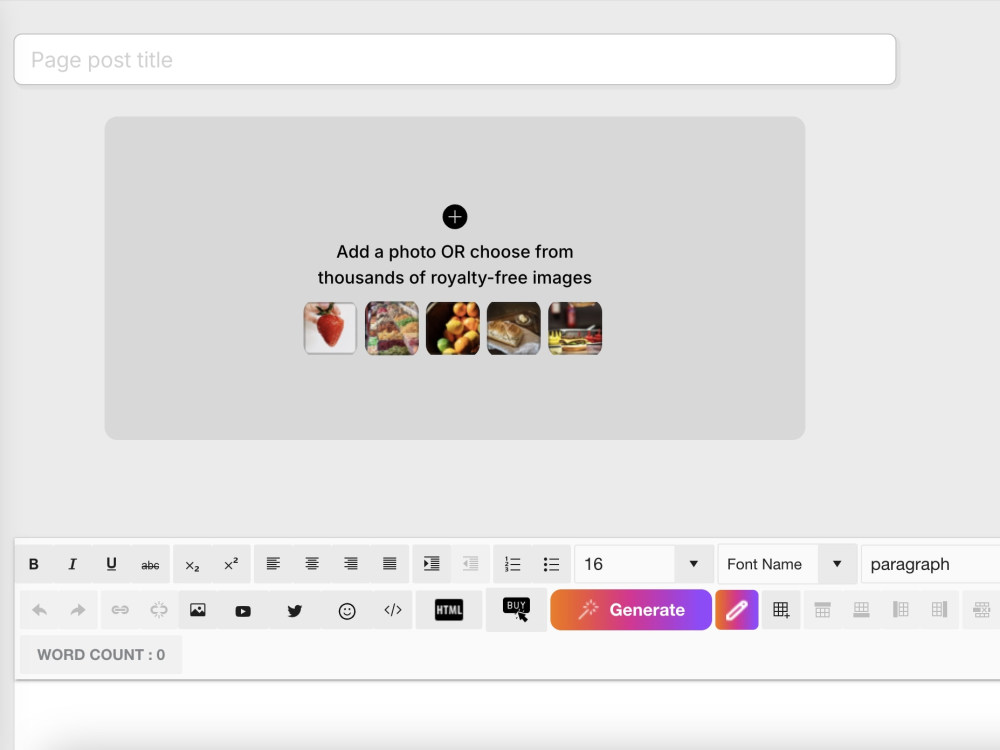Screen dimensions: 1000x750
Task: Click inside the editor text area
Action: 508,714
